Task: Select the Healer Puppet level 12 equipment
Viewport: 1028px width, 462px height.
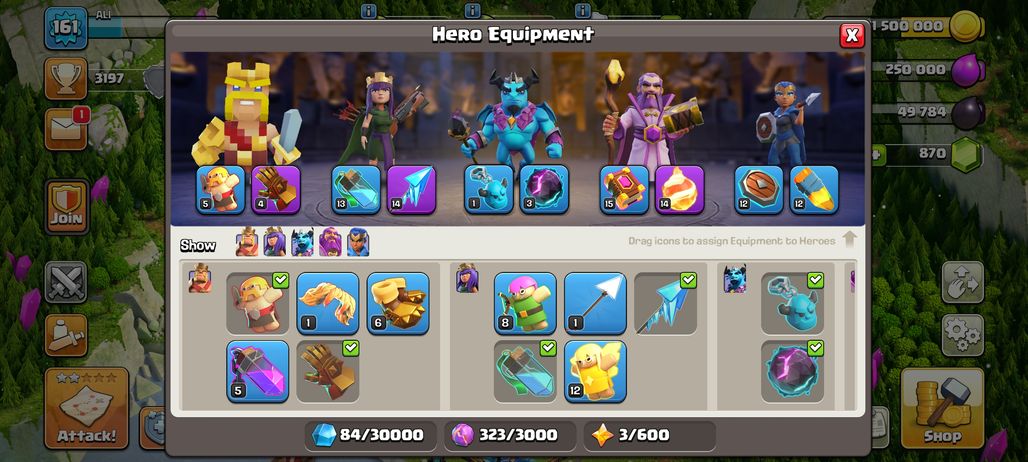Action: pyautogui.click(x=595, y=371)
